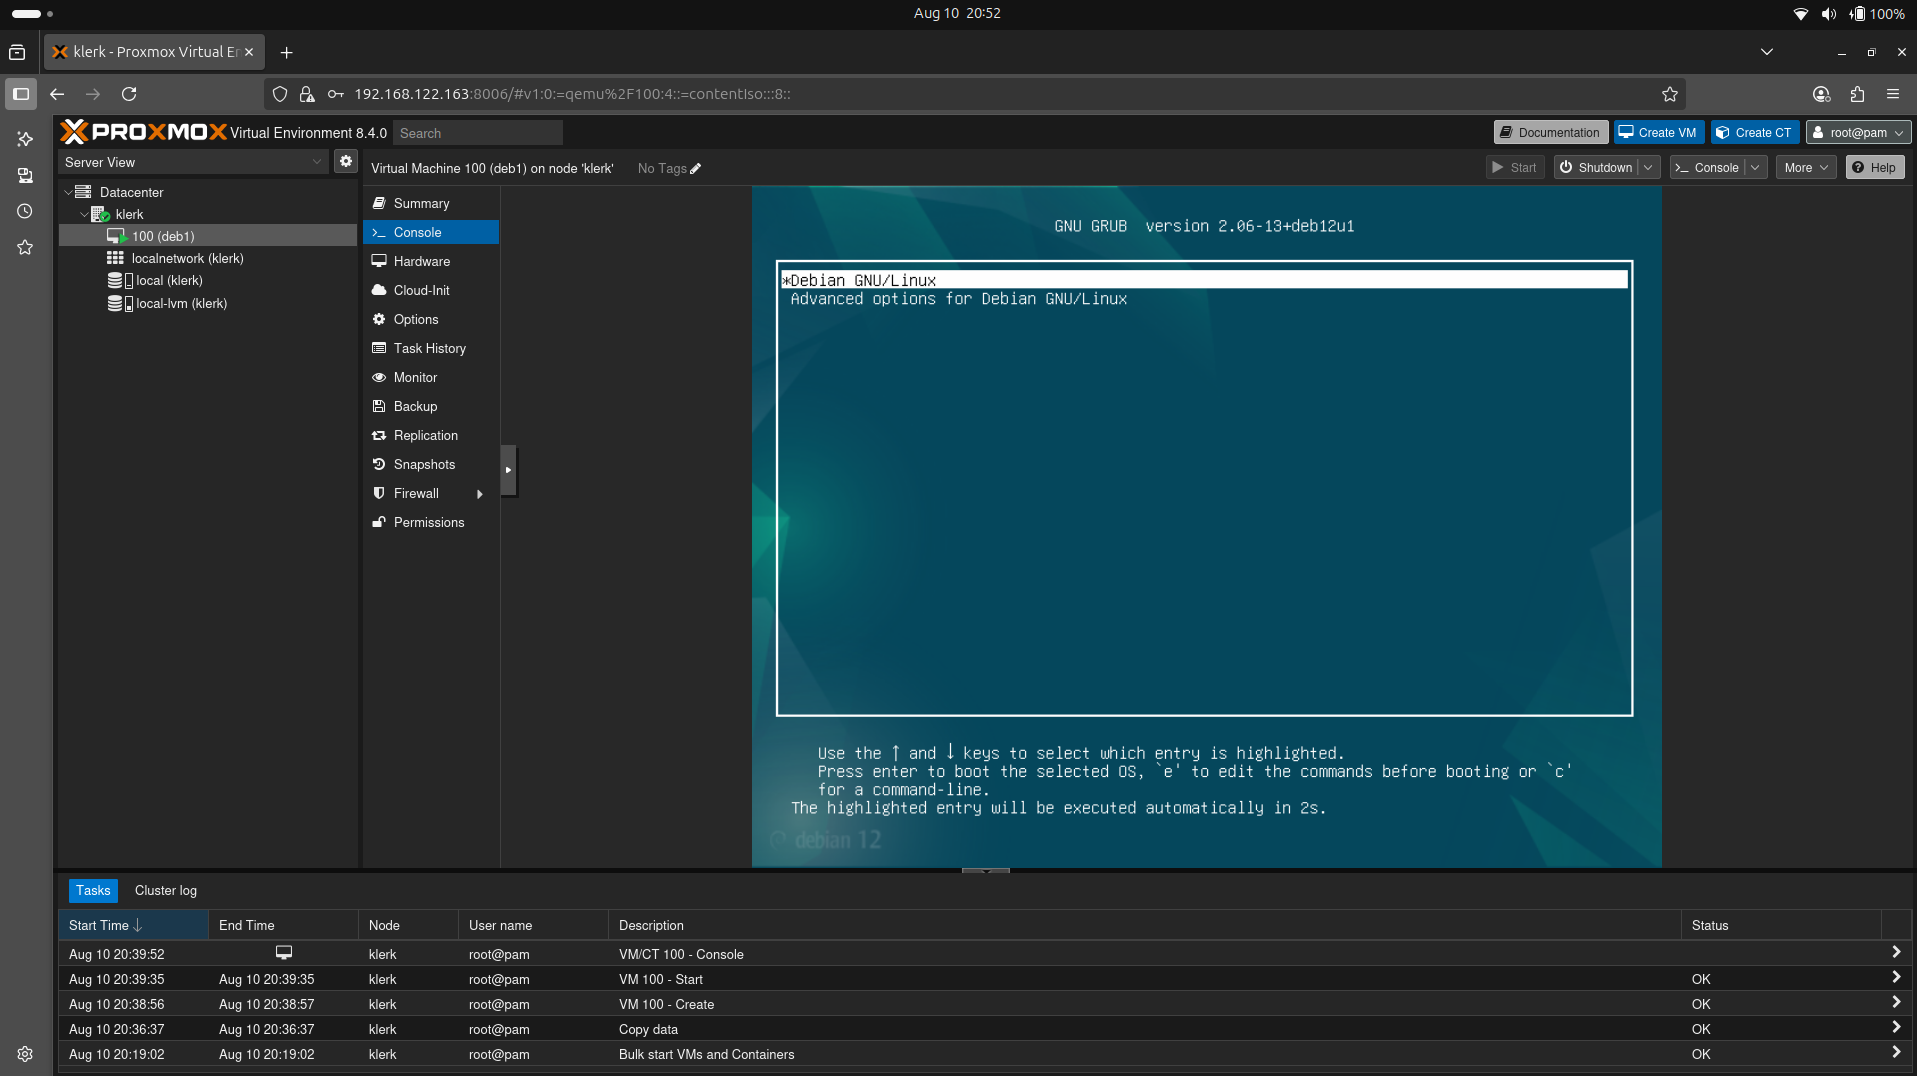The width and height of the screenshot is (1917, 1076).
Task: Switch to the Cluster log tab
Action: 165,890
